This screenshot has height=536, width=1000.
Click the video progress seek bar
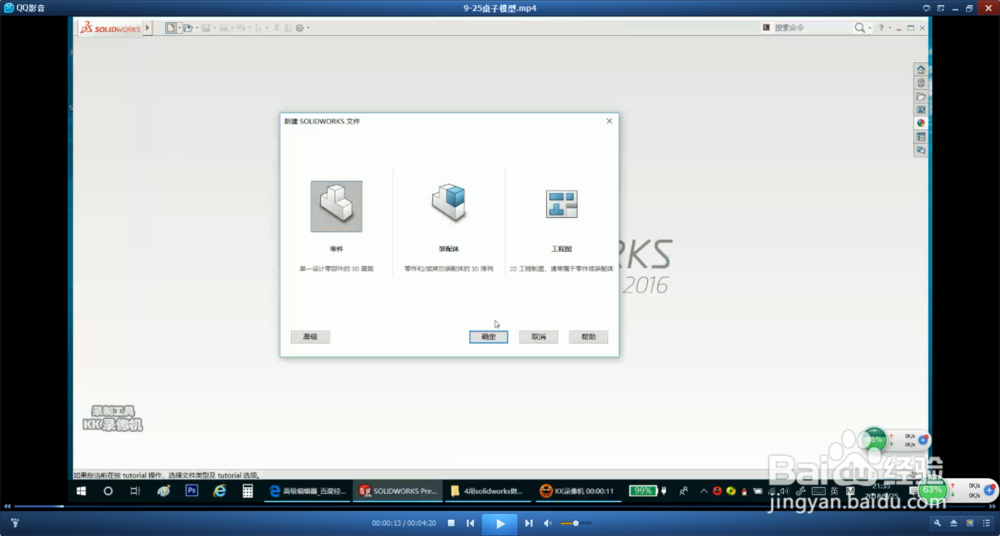point(500,507)
